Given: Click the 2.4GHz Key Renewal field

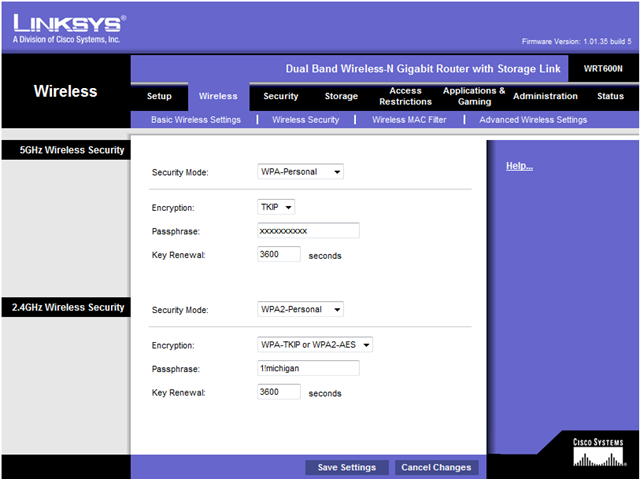Looking at the screenshot, I should (x=279, y=392).
